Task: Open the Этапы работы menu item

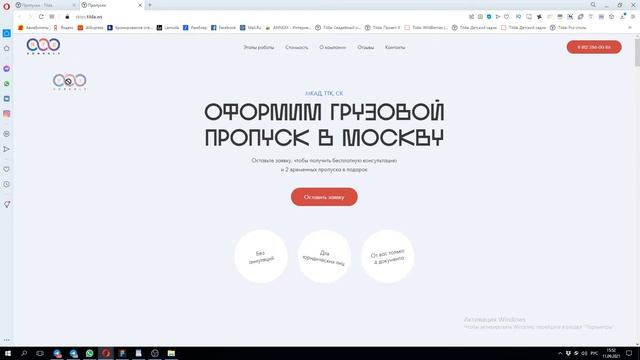Action: click(x=259, y=47)
